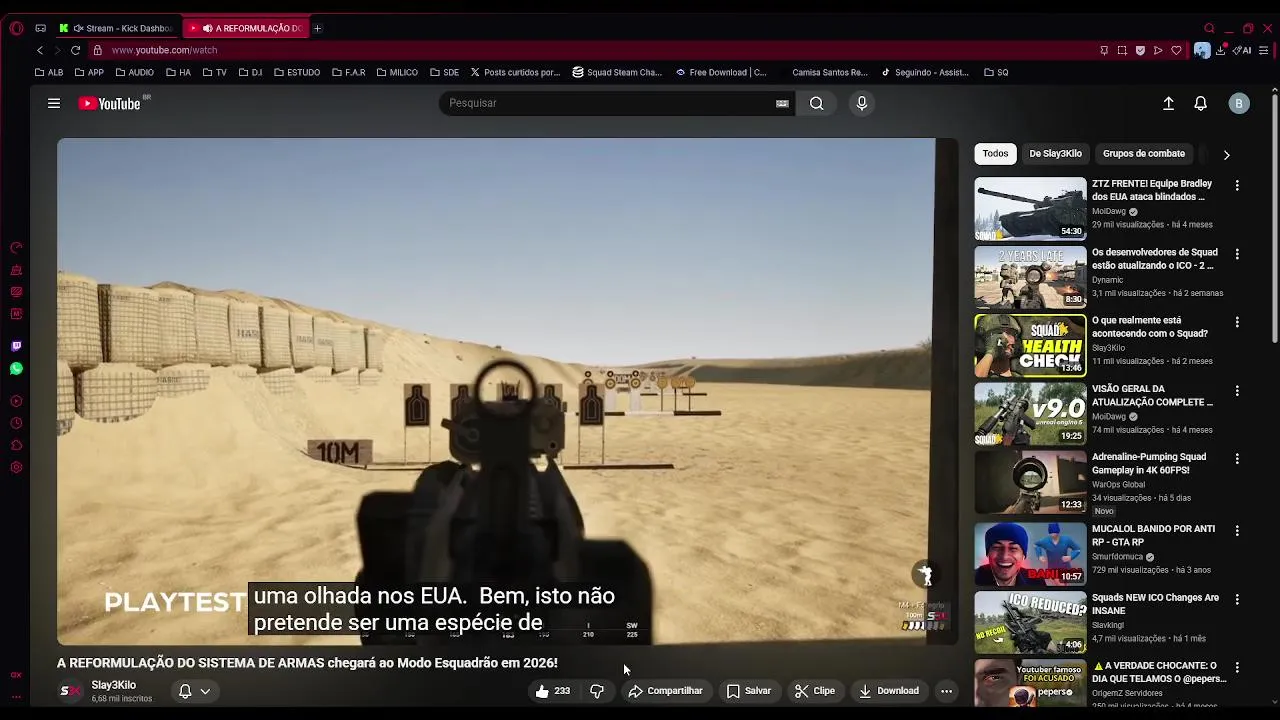This screenshot has height=720, width=1280.
Task: Open the AUDIO bookmarks folder
Action: pos(134,72)
